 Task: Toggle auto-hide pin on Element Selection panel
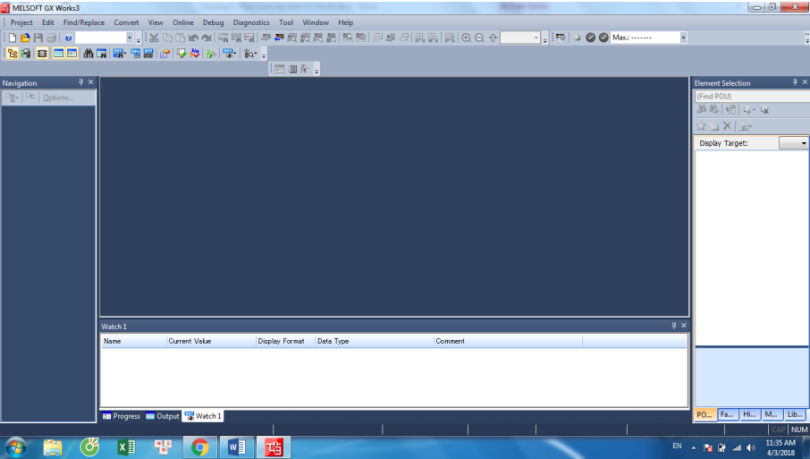[x=793, y=83]
